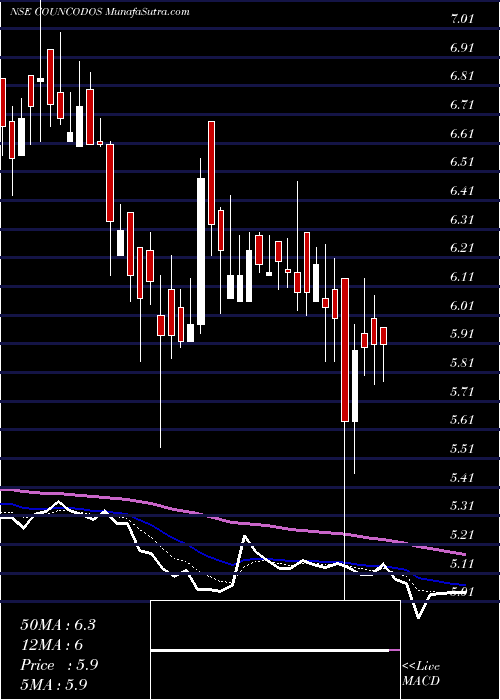The image size is (500, 700).
Task: Click the 50MA : 6.3 readout
Action: (58, 625)
